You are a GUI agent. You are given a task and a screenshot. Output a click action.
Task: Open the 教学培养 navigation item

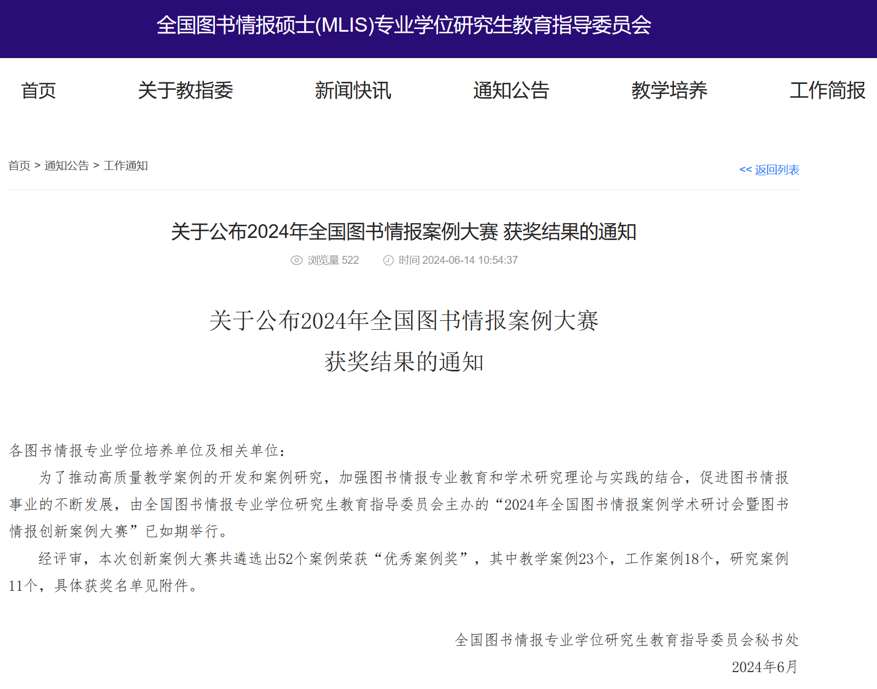[x=669, y=91]
